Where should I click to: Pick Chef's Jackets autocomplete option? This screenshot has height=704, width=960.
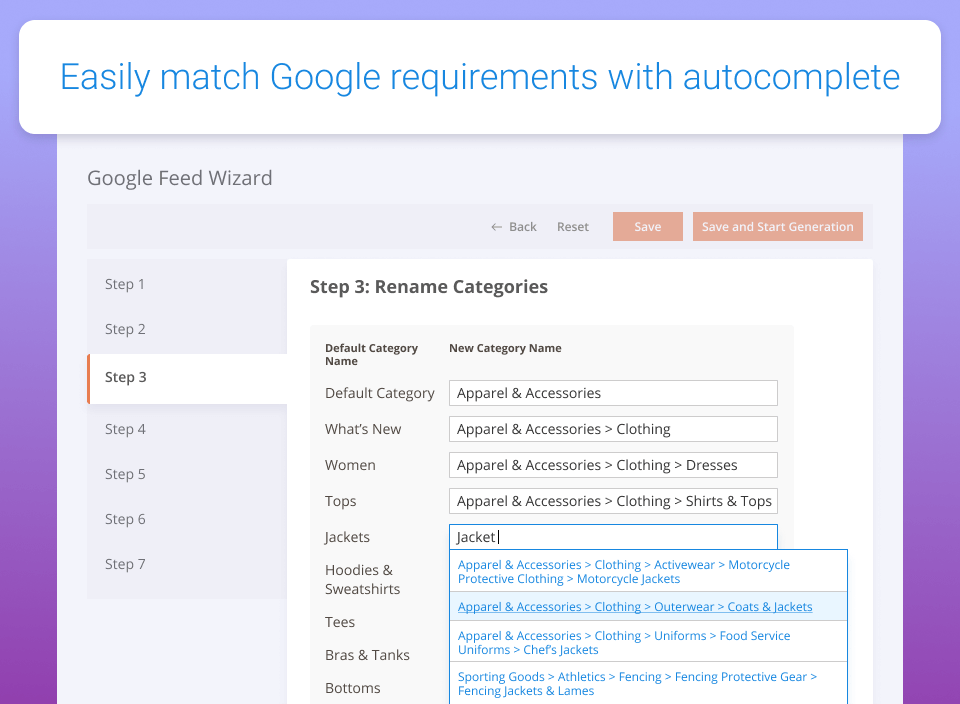coord(648,642)
